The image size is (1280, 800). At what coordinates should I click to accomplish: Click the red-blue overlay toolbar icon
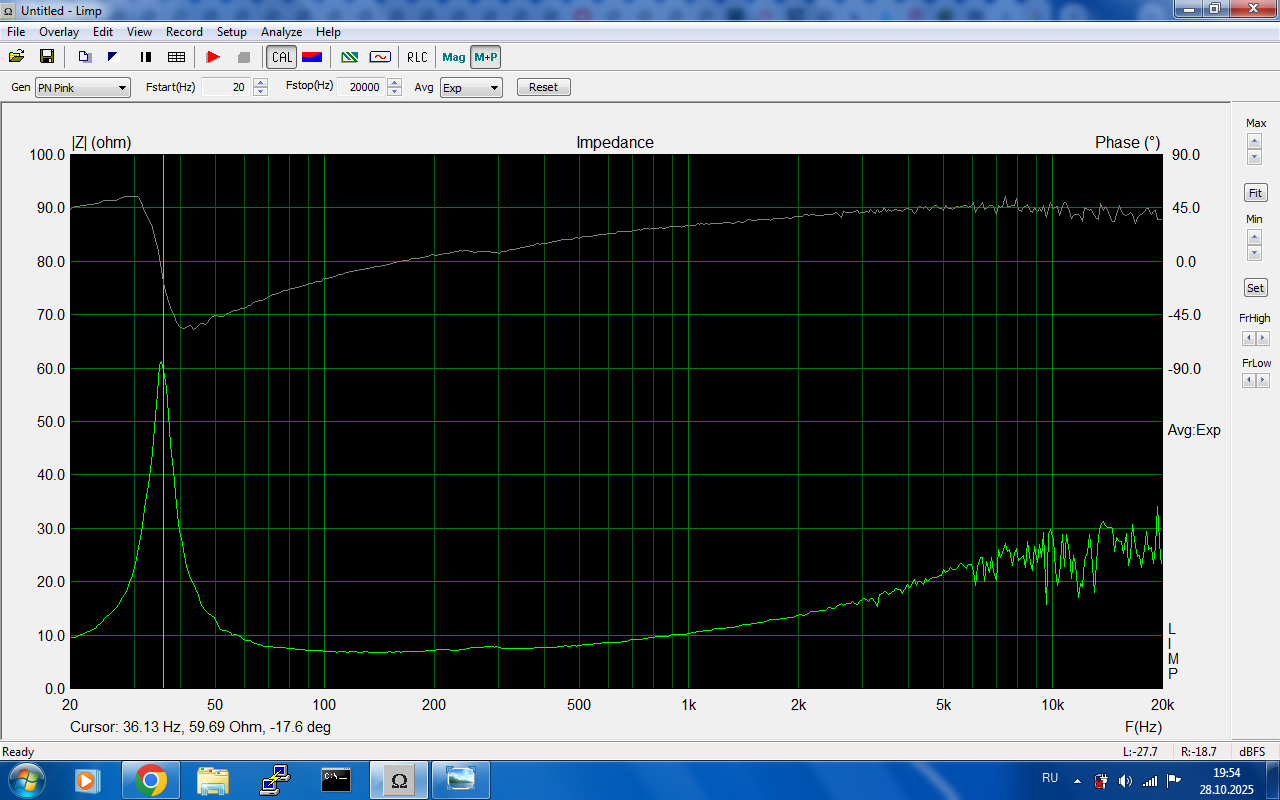coord(312,57)
